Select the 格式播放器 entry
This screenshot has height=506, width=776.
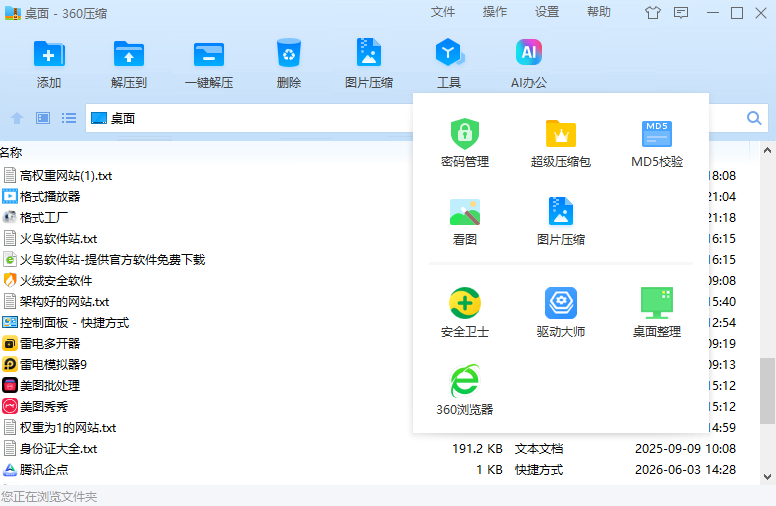(42, 197)
